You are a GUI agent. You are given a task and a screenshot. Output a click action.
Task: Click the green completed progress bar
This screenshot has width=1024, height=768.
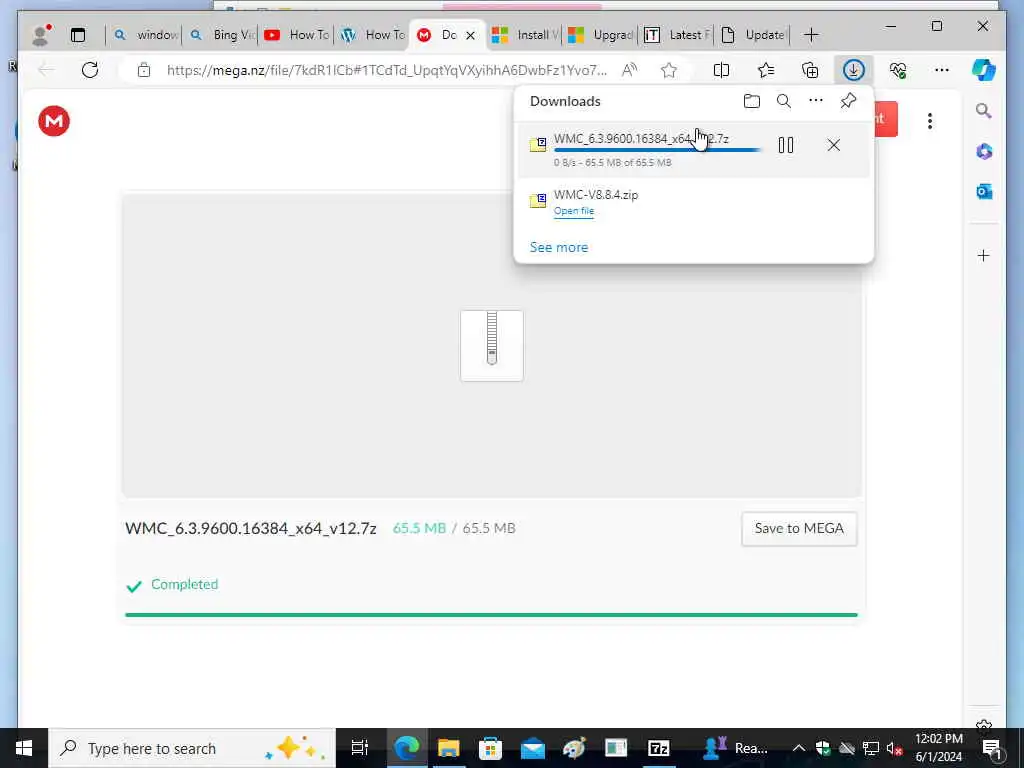tap(491, 615)
